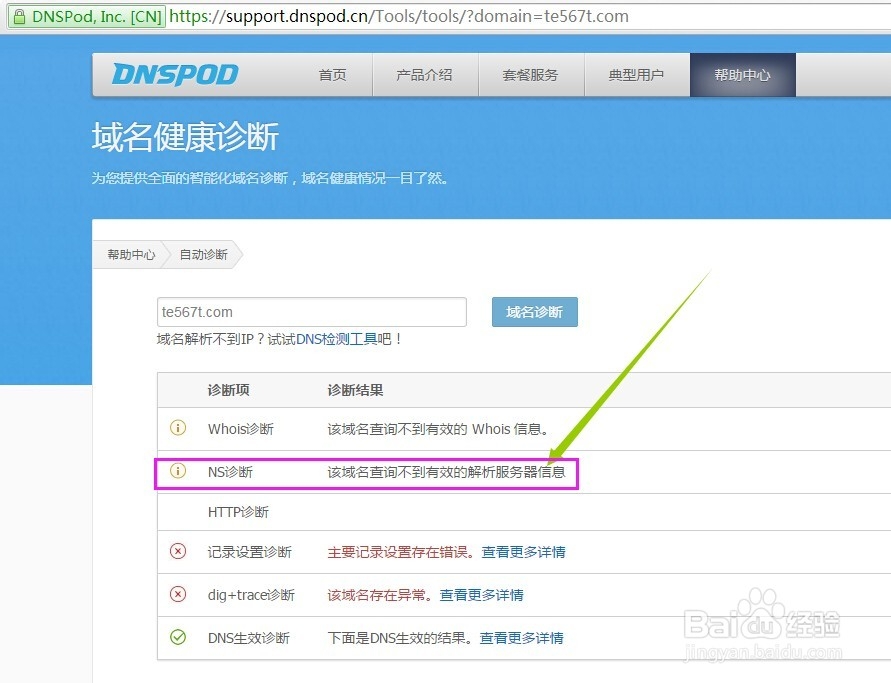Click the te567t.com domain input field

point(311,312)
